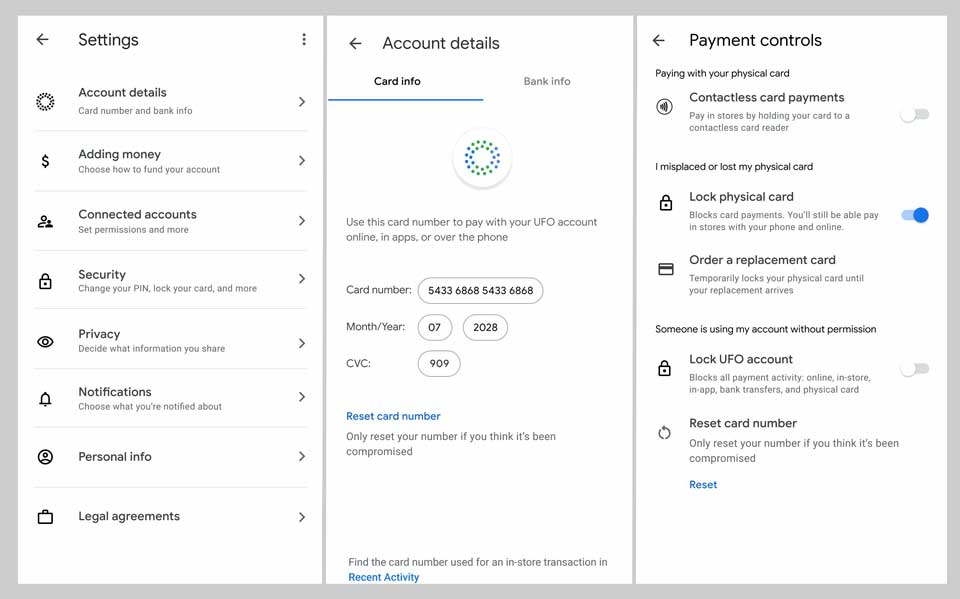
Task: Click the Connected accounts people icon
Action: pos(45,221)
